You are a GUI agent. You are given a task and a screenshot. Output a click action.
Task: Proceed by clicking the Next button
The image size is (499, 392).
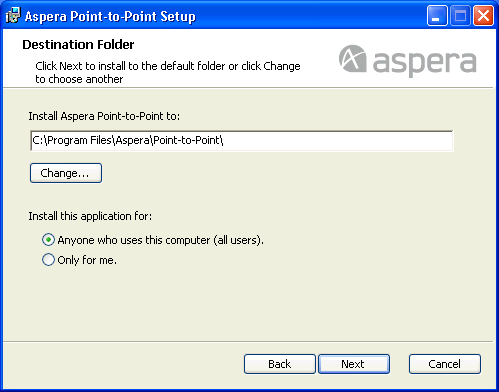[354, 364]
